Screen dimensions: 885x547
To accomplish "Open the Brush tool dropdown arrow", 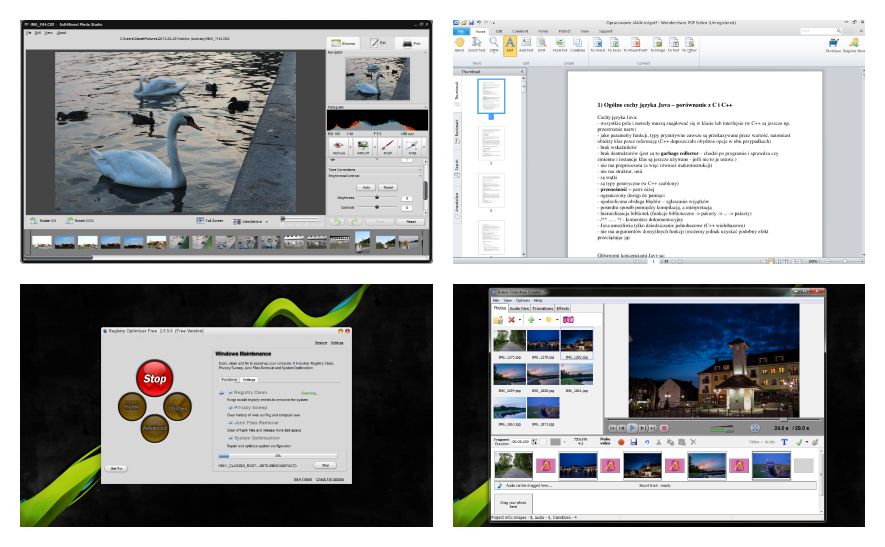I will click(x=399, y=147).
